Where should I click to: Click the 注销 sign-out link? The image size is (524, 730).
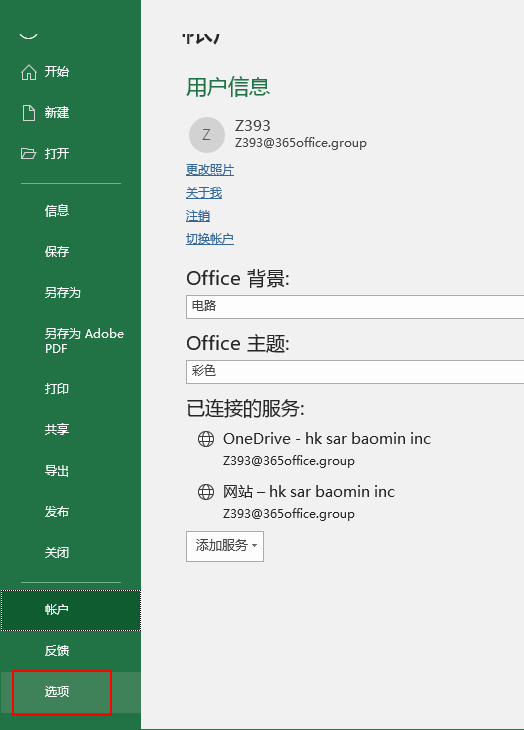tap(198, 216)
